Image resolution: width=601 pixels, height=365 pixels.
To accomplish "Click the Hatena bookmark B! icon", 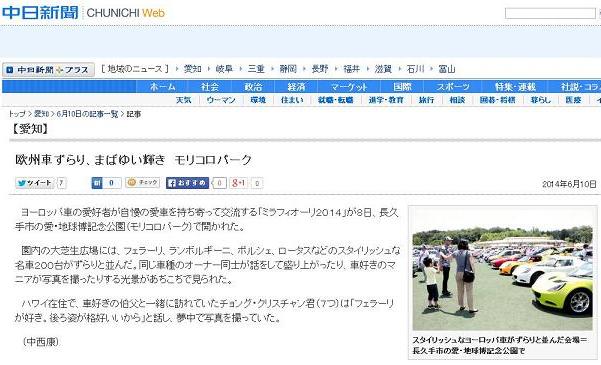I will click(x=97, y=183).
